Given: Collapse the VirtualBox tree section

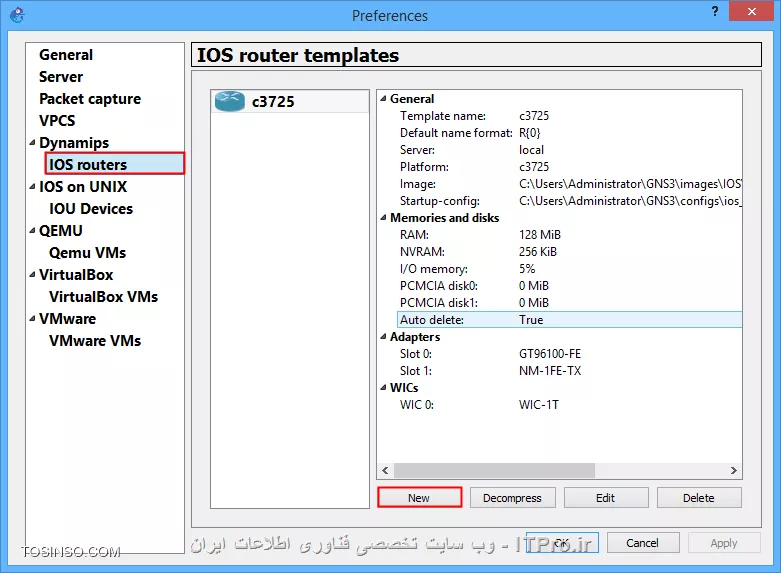Looking at the screenshot, I should coord(32,274).
